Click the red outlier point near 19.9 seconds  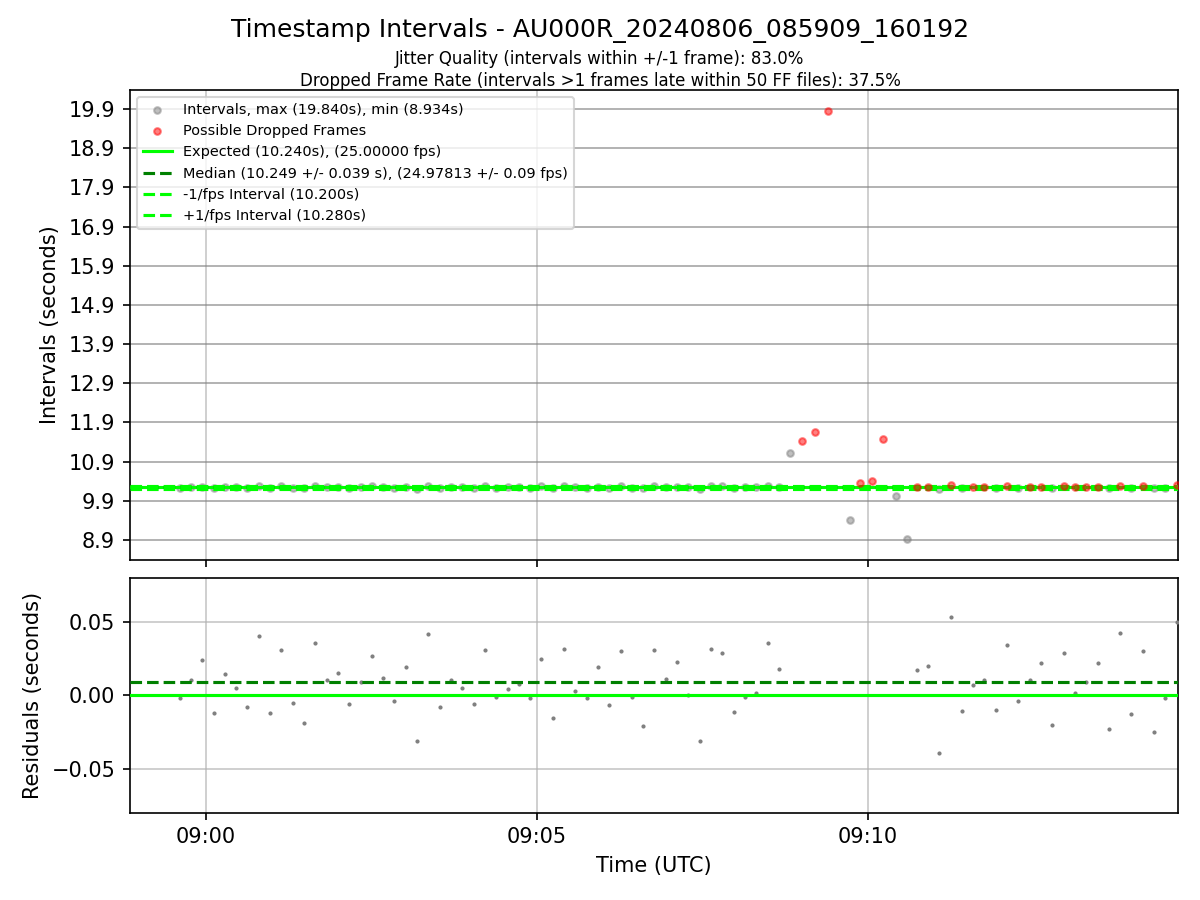pos(828,111)
